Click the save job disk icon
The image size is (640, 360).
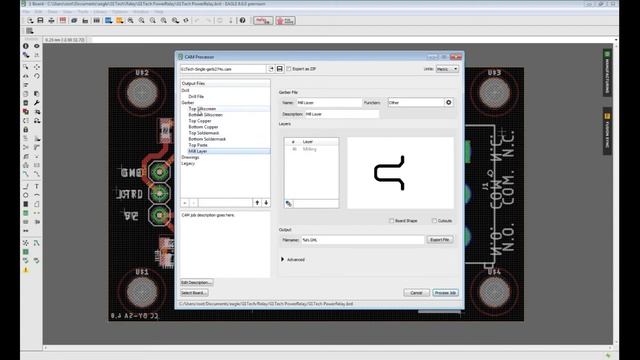point(280,69)
